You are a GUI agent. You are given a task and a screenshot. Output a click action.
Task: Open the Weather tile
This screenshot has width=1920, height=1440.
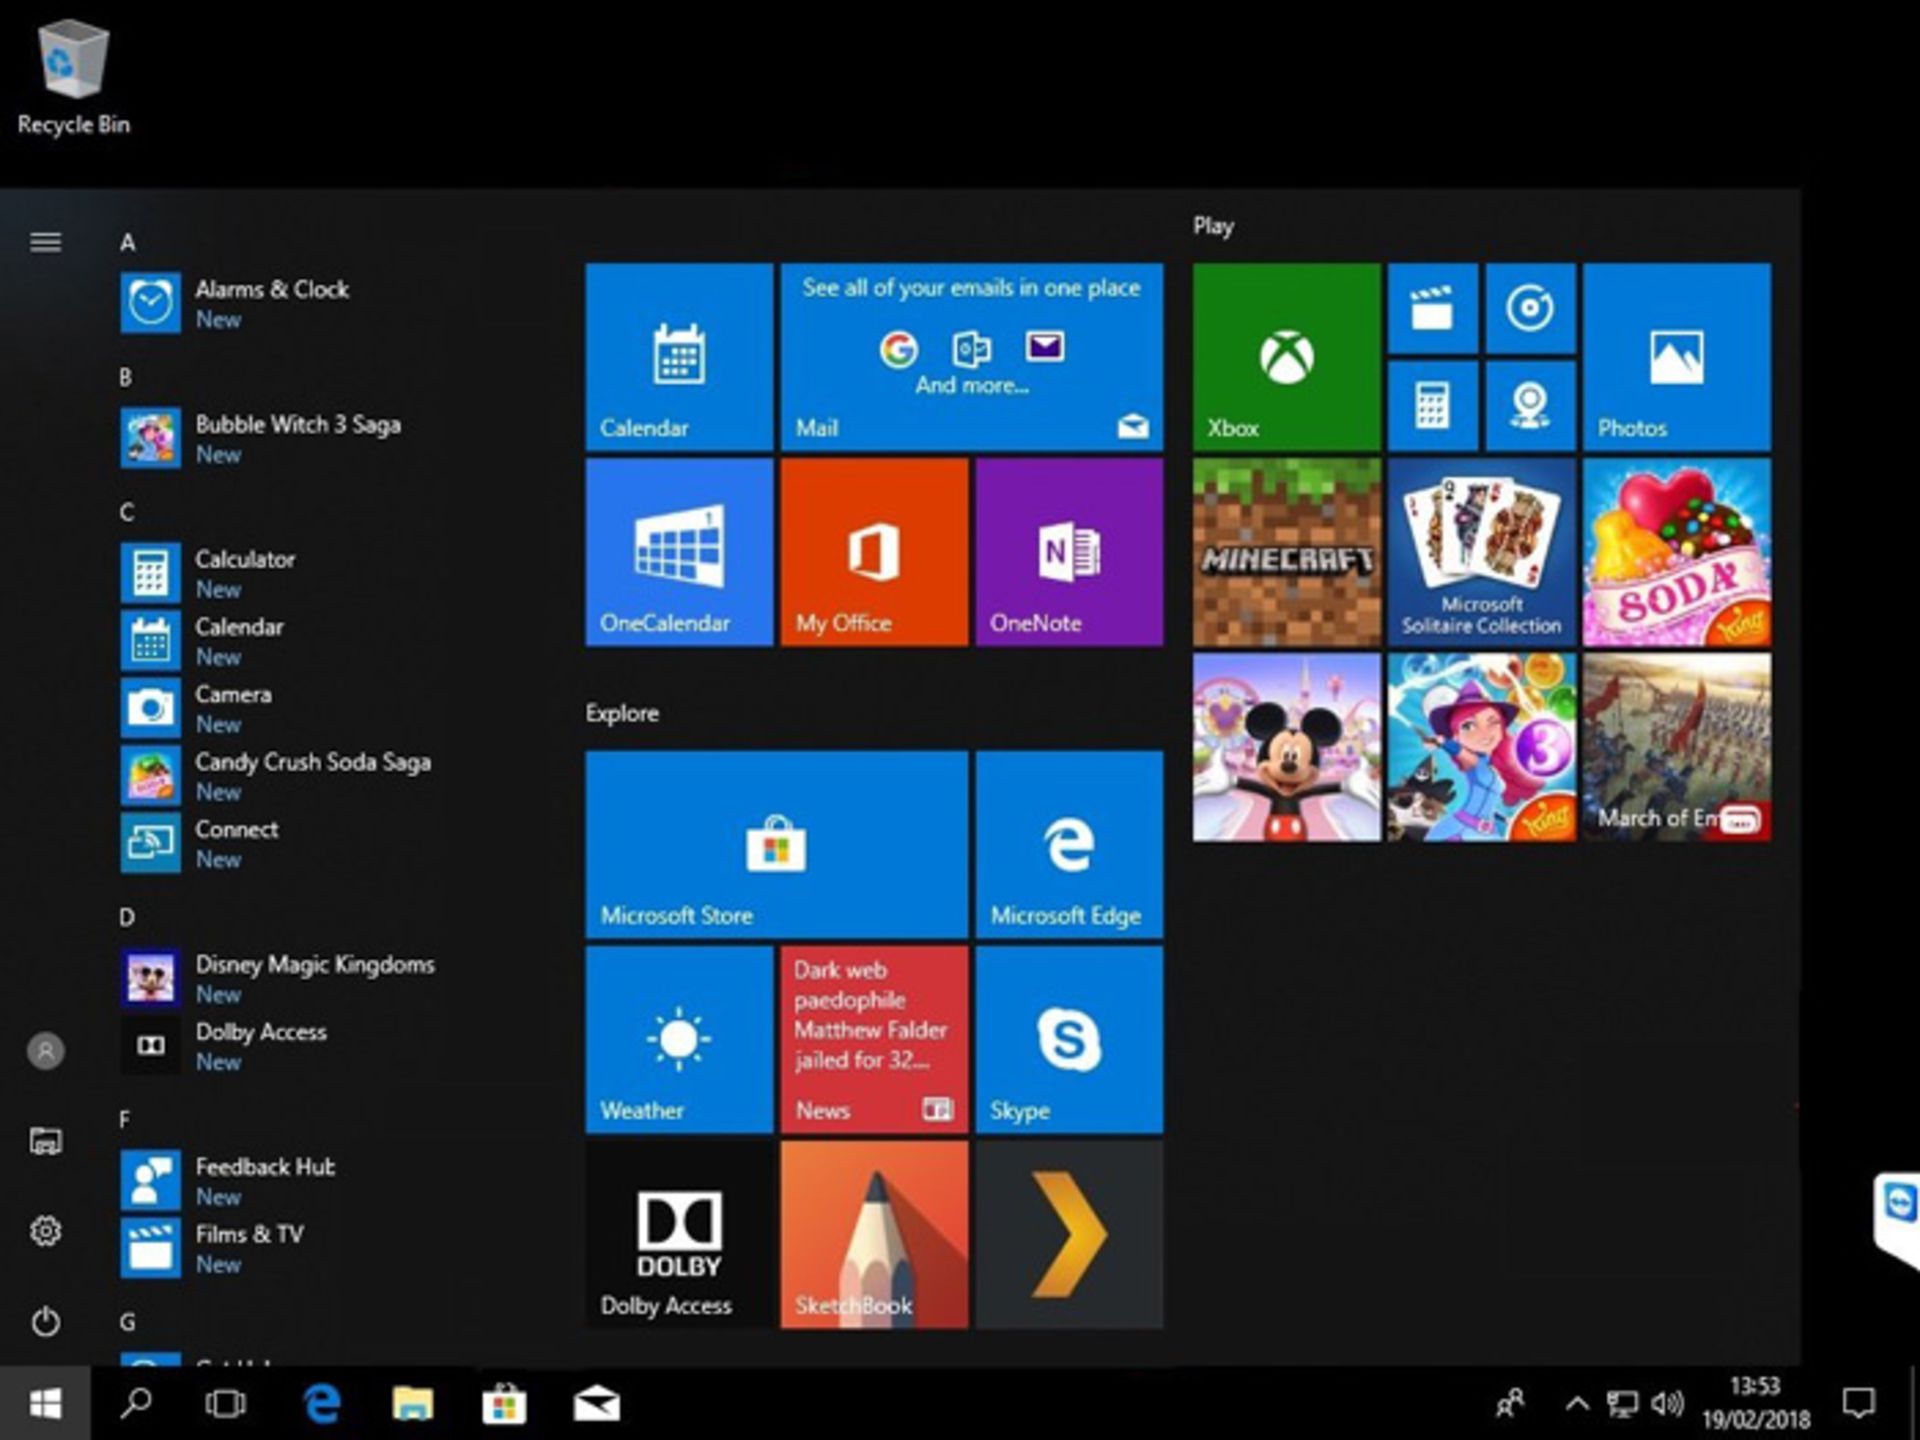pyautogui.click(x=679, y=1040)
